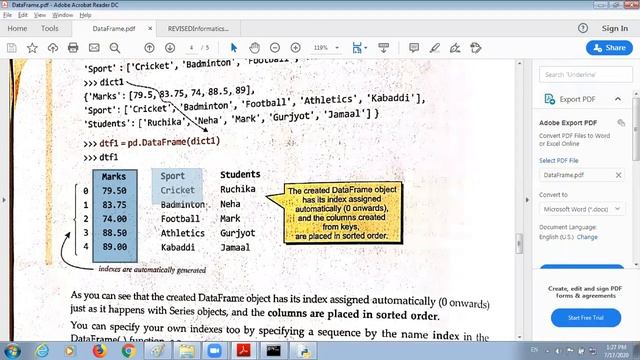The image size is (640, 360).
Task: Zoom in with the plus icon
Action: tap(296, 48)
